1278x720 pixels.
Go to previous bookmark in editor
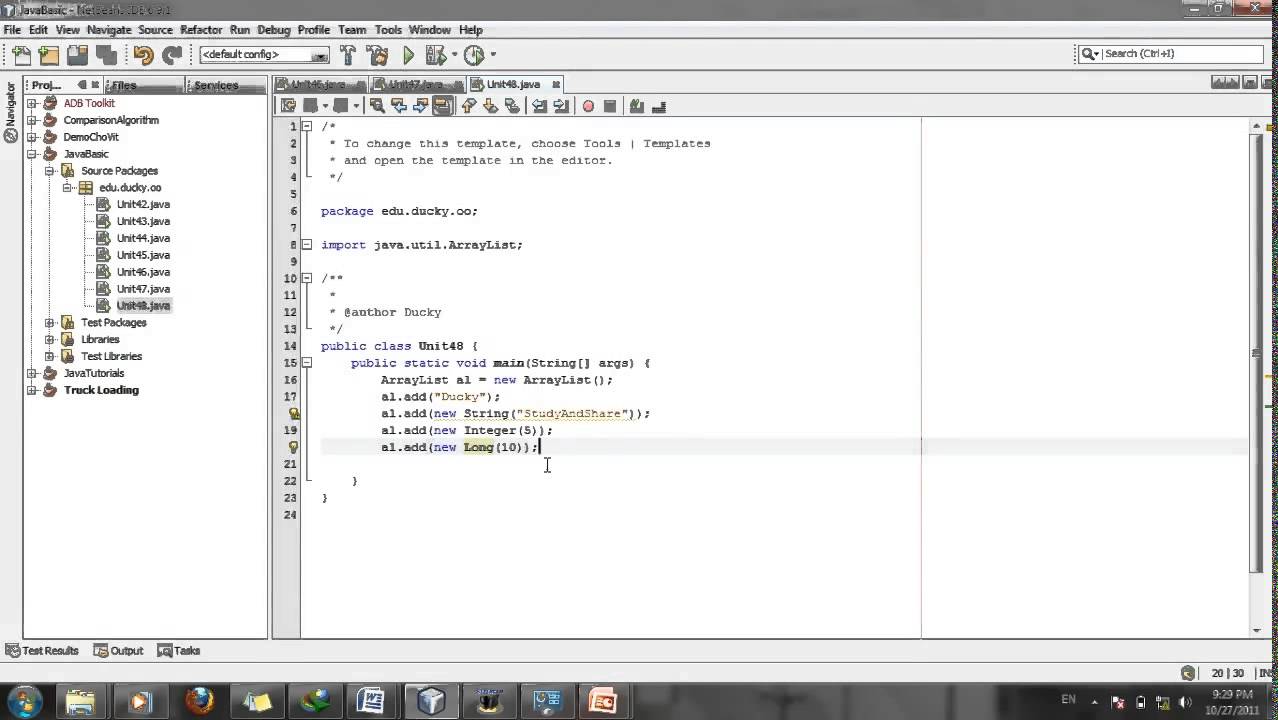(x=468, y=106)
